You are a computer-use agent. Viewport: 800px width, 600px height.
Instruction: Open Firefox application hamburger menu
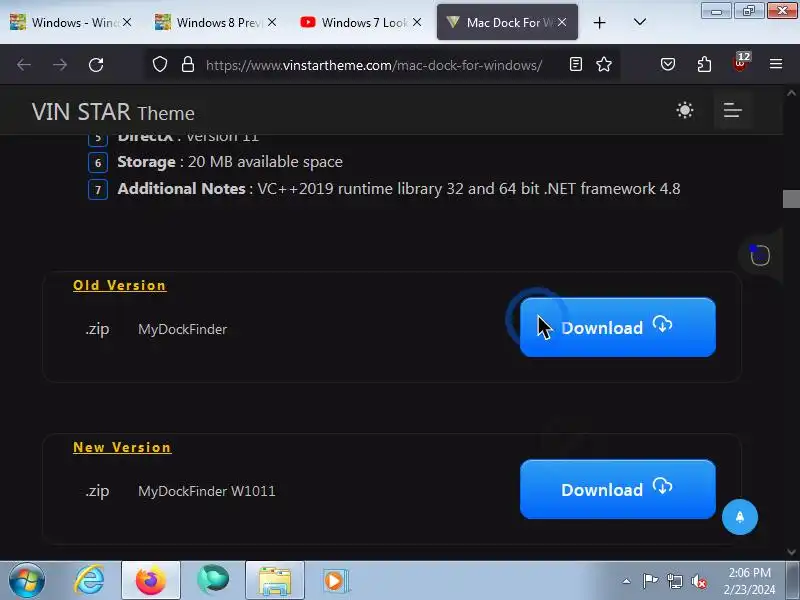pyautogui.click(x=776, y=64)
